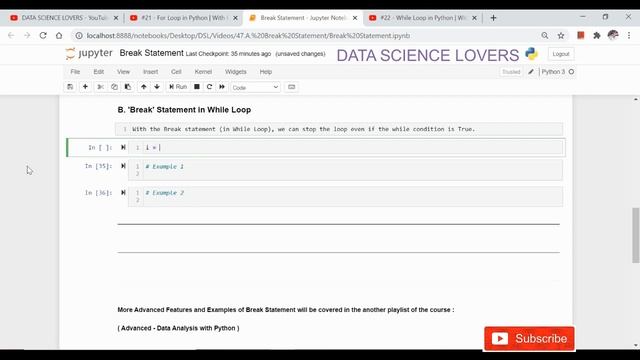Rename notebook via Break Statement title
The height and width of the screenshot is (360, 640).
(x=151, y=53)
